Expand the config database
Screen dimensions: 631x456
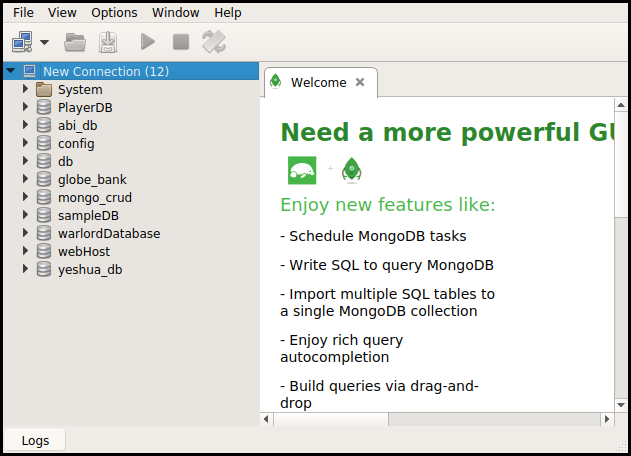(25, 143)
